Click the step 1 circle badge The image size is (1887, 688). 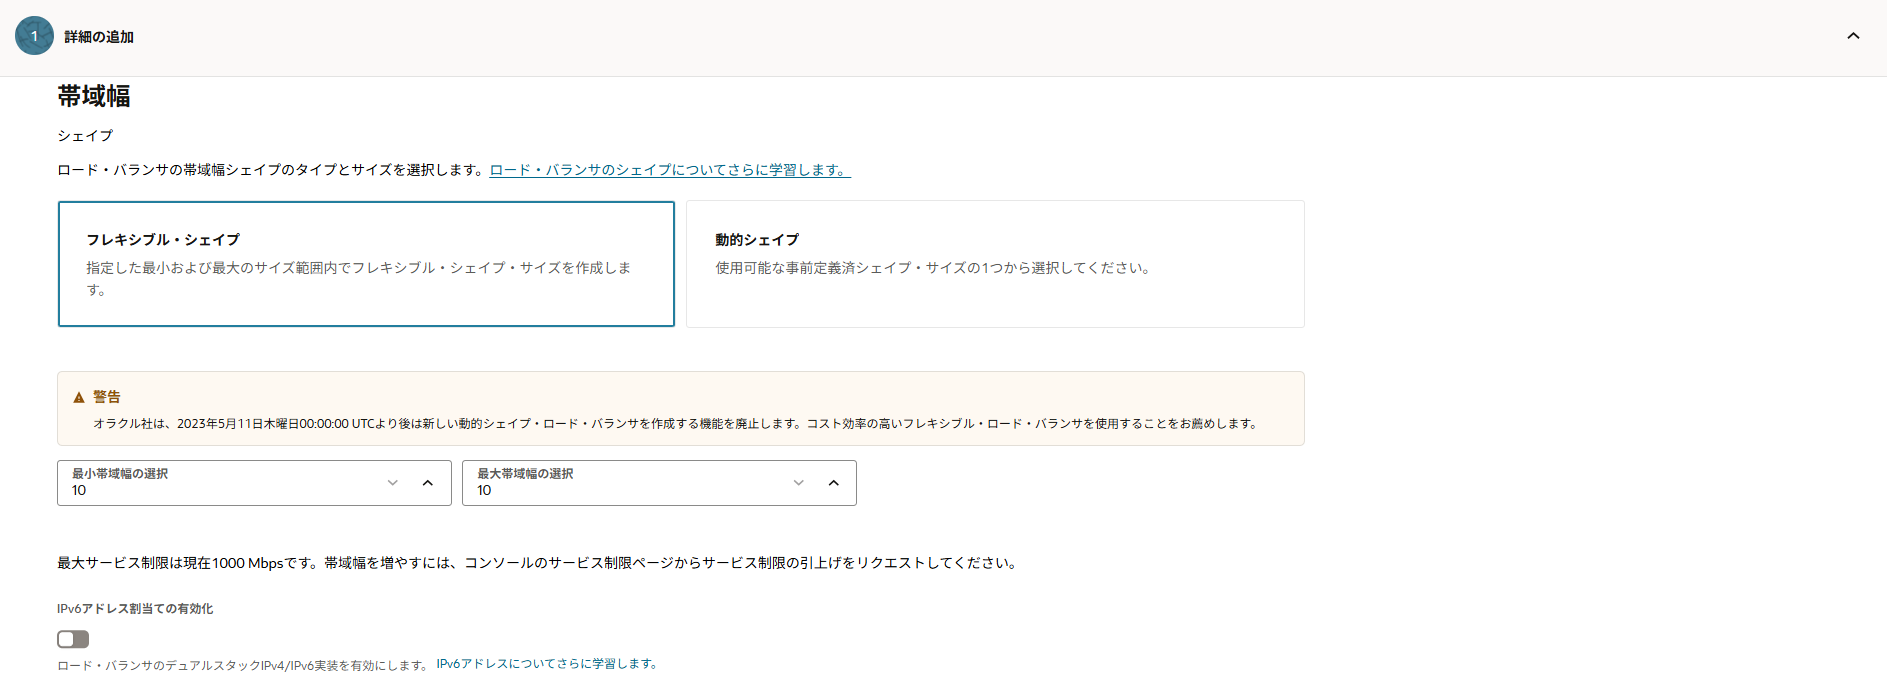pyautogui.click(x=34, y=36)
